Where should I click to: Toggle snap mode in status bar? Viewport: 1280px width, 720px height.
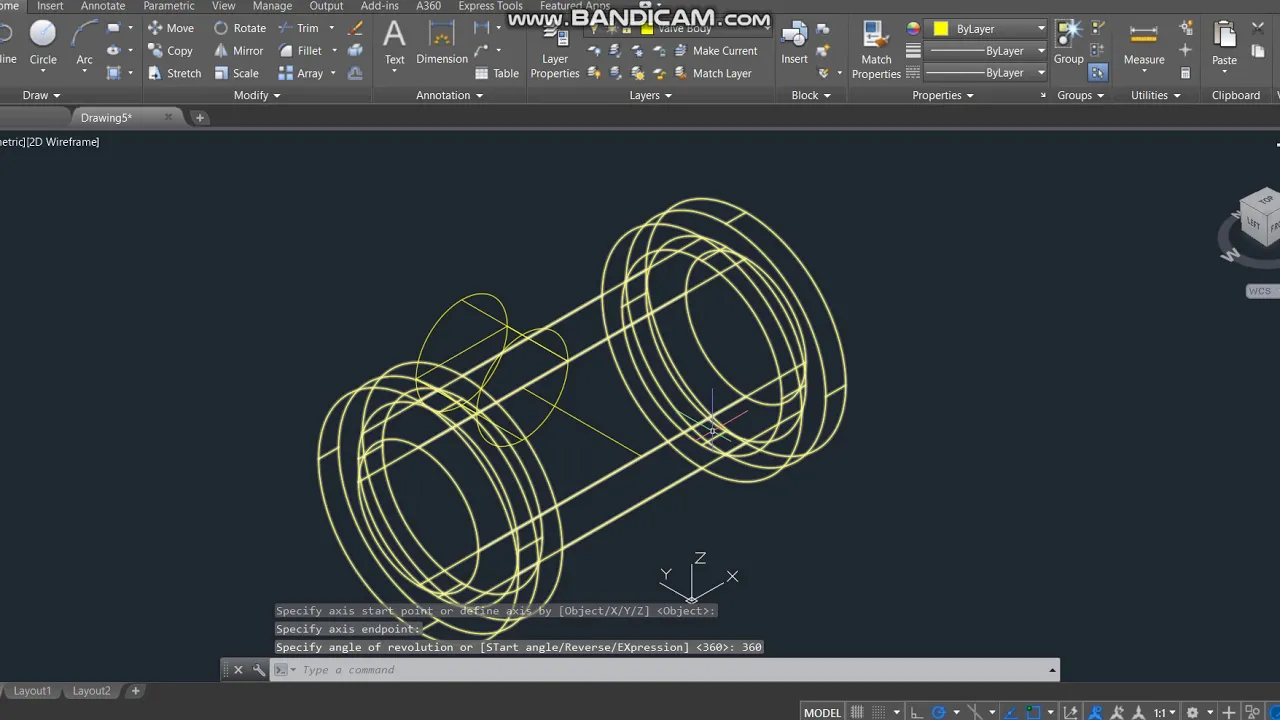click(878, 713)
